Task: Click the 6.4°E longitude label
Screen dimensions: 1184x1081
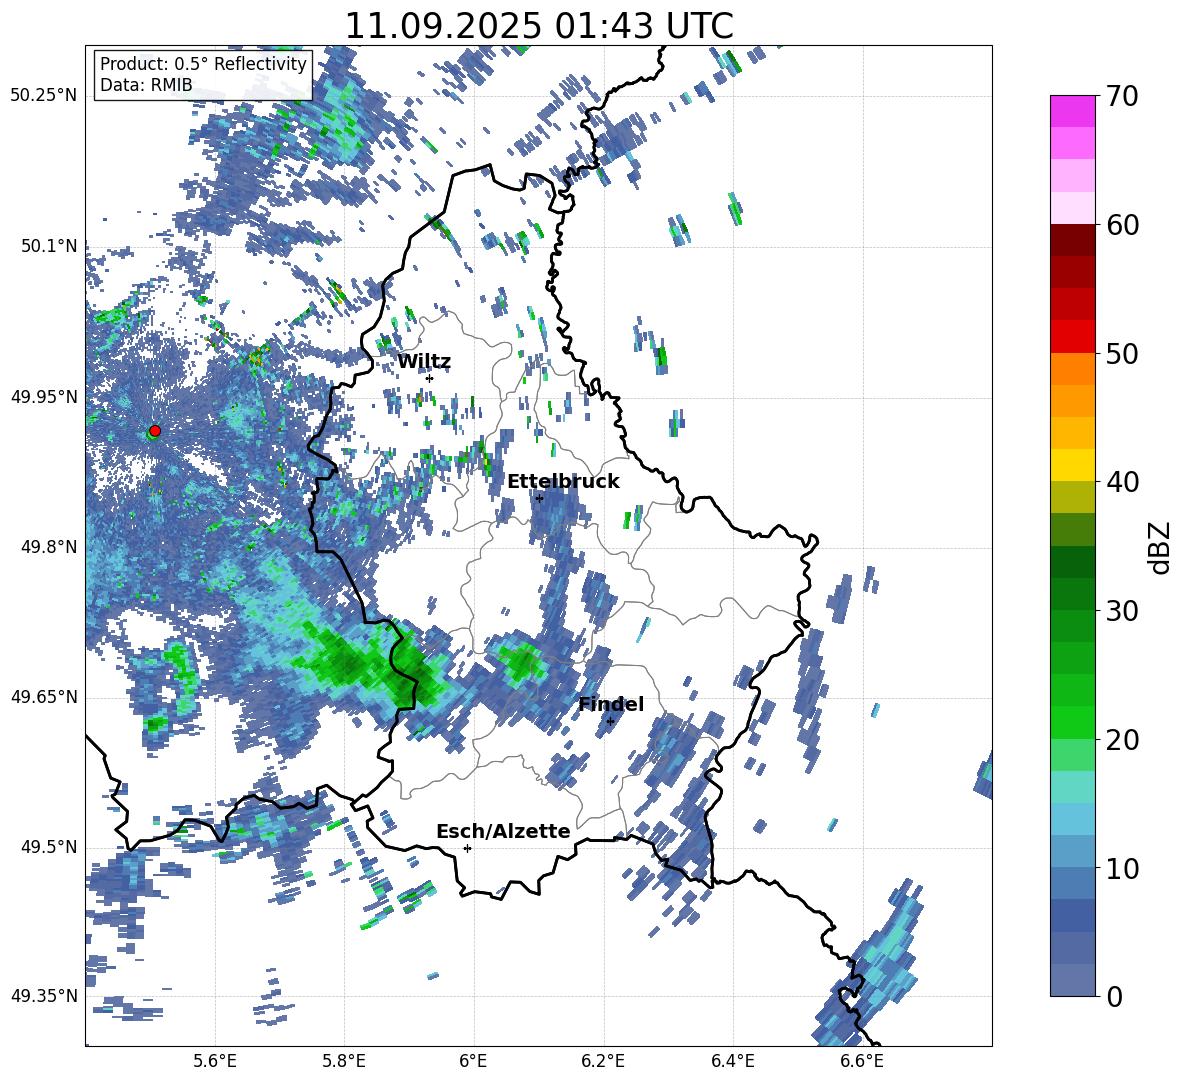Action: tap(732, 1061)
